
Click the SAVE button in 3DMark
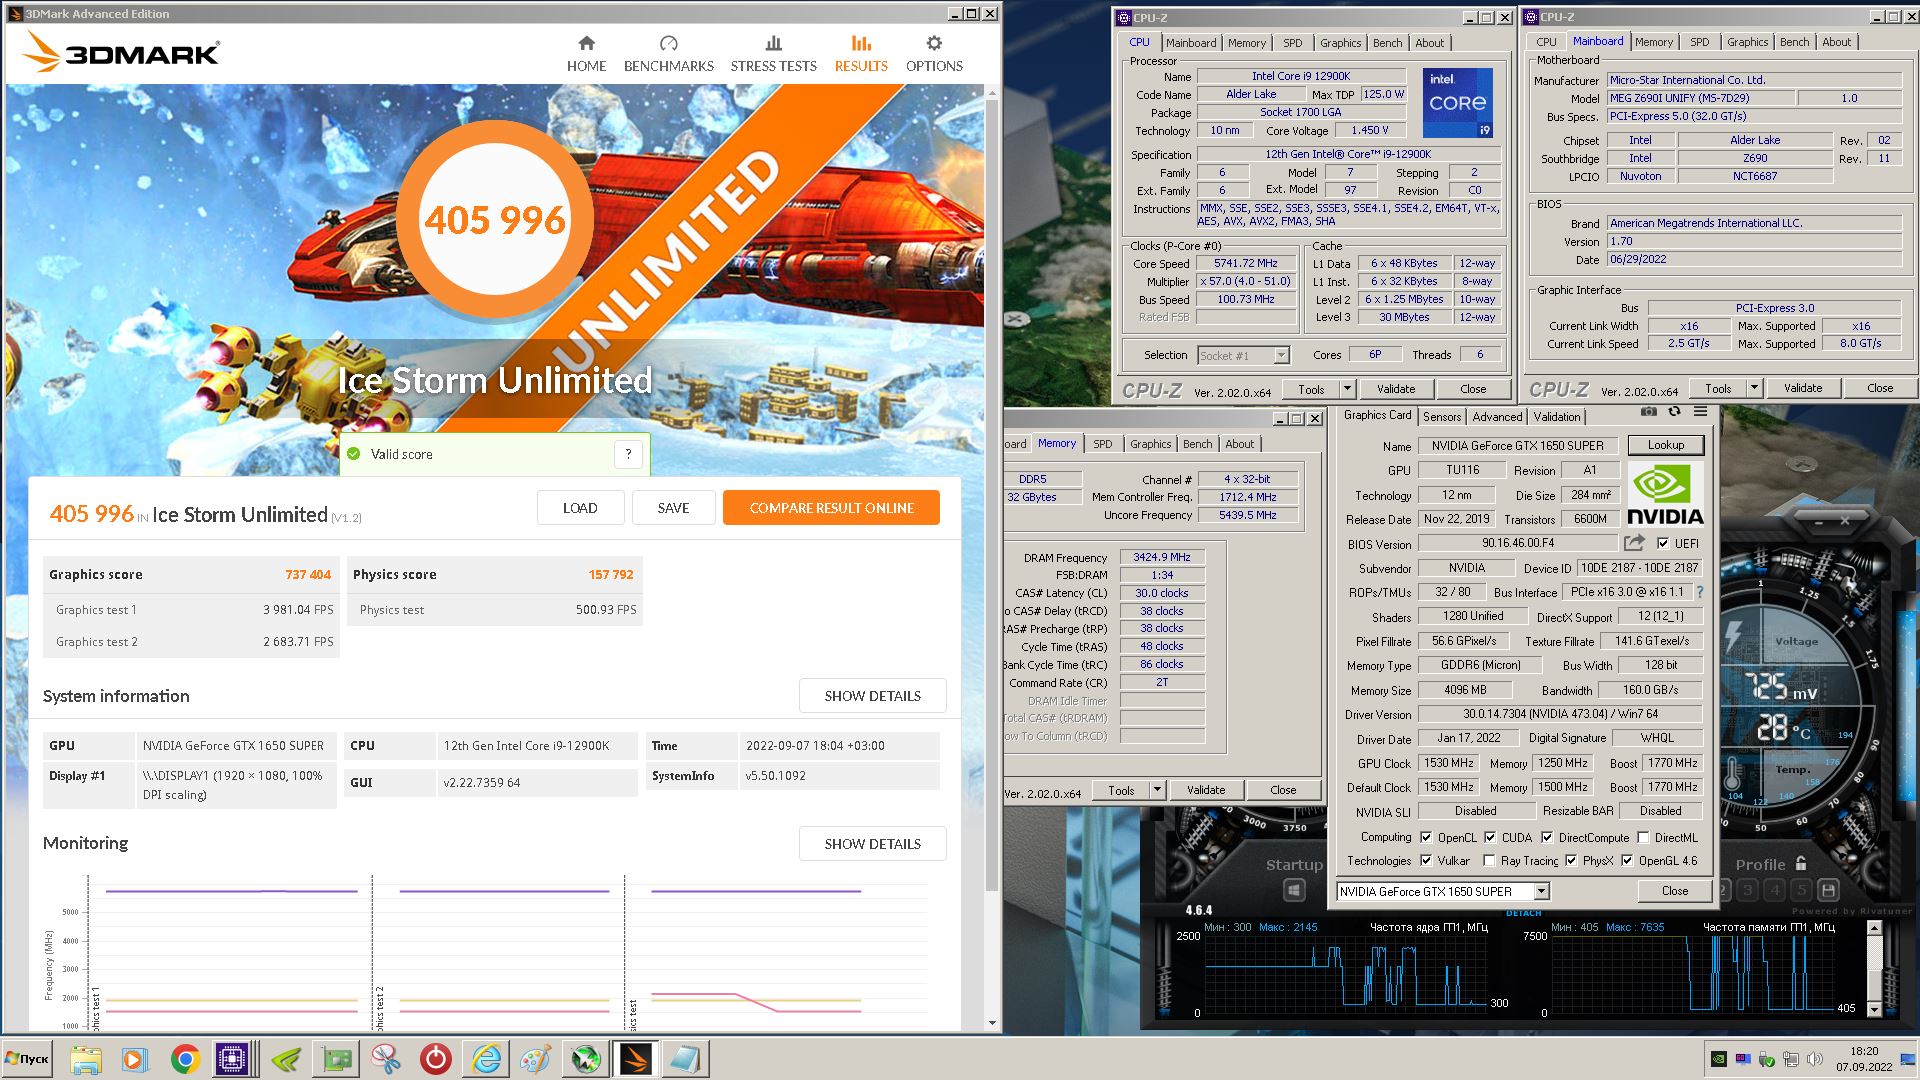[x=673, y=508]
